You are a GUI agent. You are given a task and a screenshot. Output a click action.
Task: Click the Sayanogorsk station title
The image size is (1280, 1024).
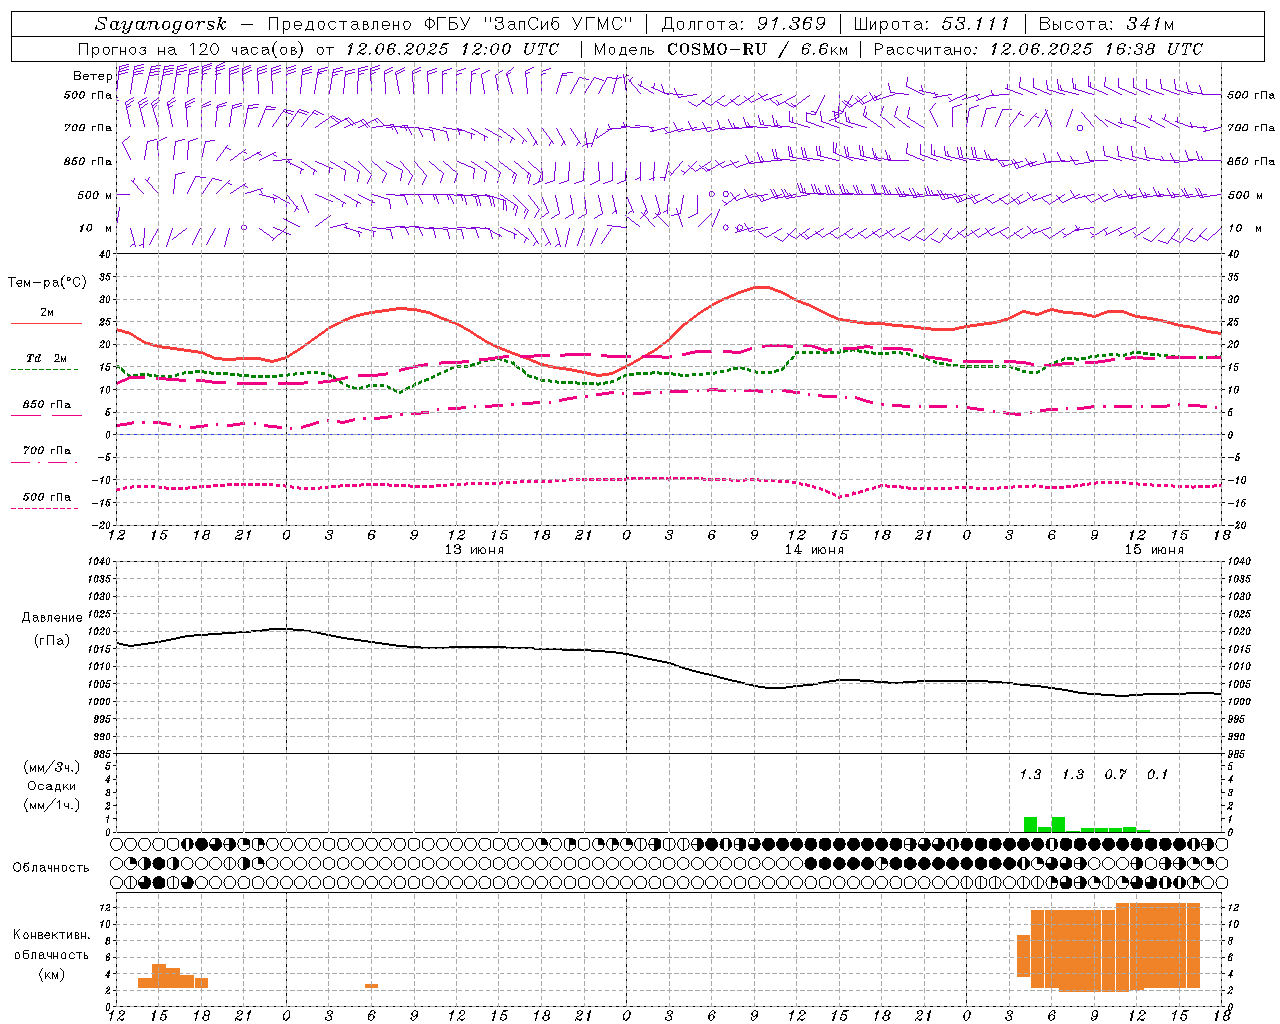pos(161,24)
